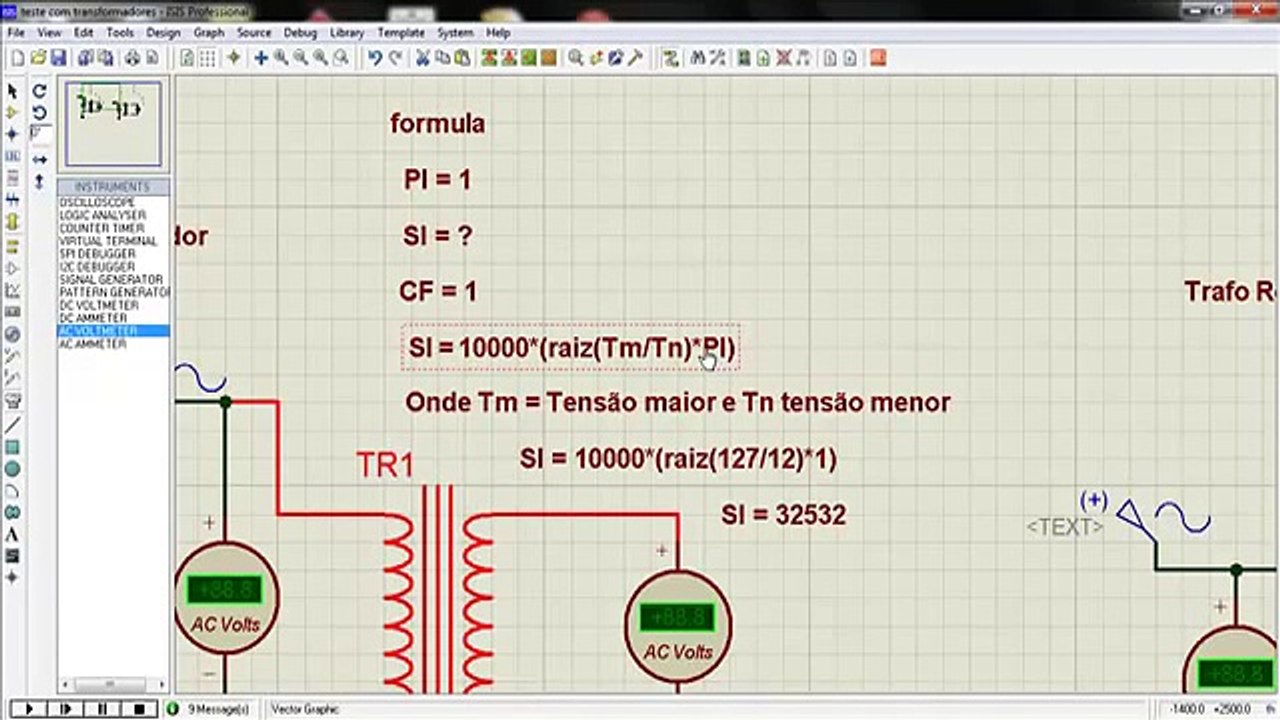
Task: Select the TR1 transformer label
Action: coord(385,465)
